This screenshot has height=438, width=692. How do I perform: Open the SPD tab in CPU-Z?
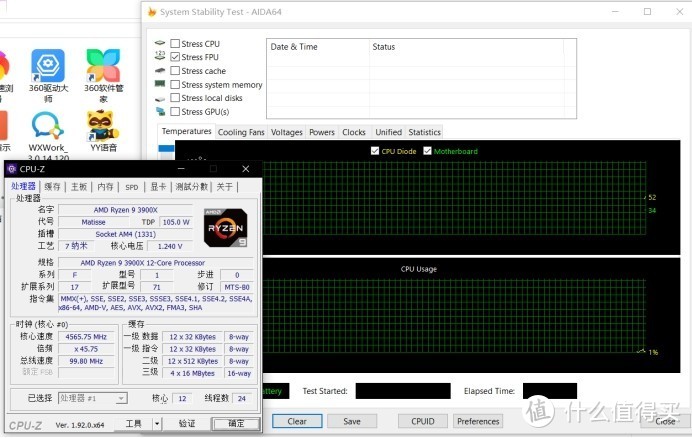pos(132,187)
